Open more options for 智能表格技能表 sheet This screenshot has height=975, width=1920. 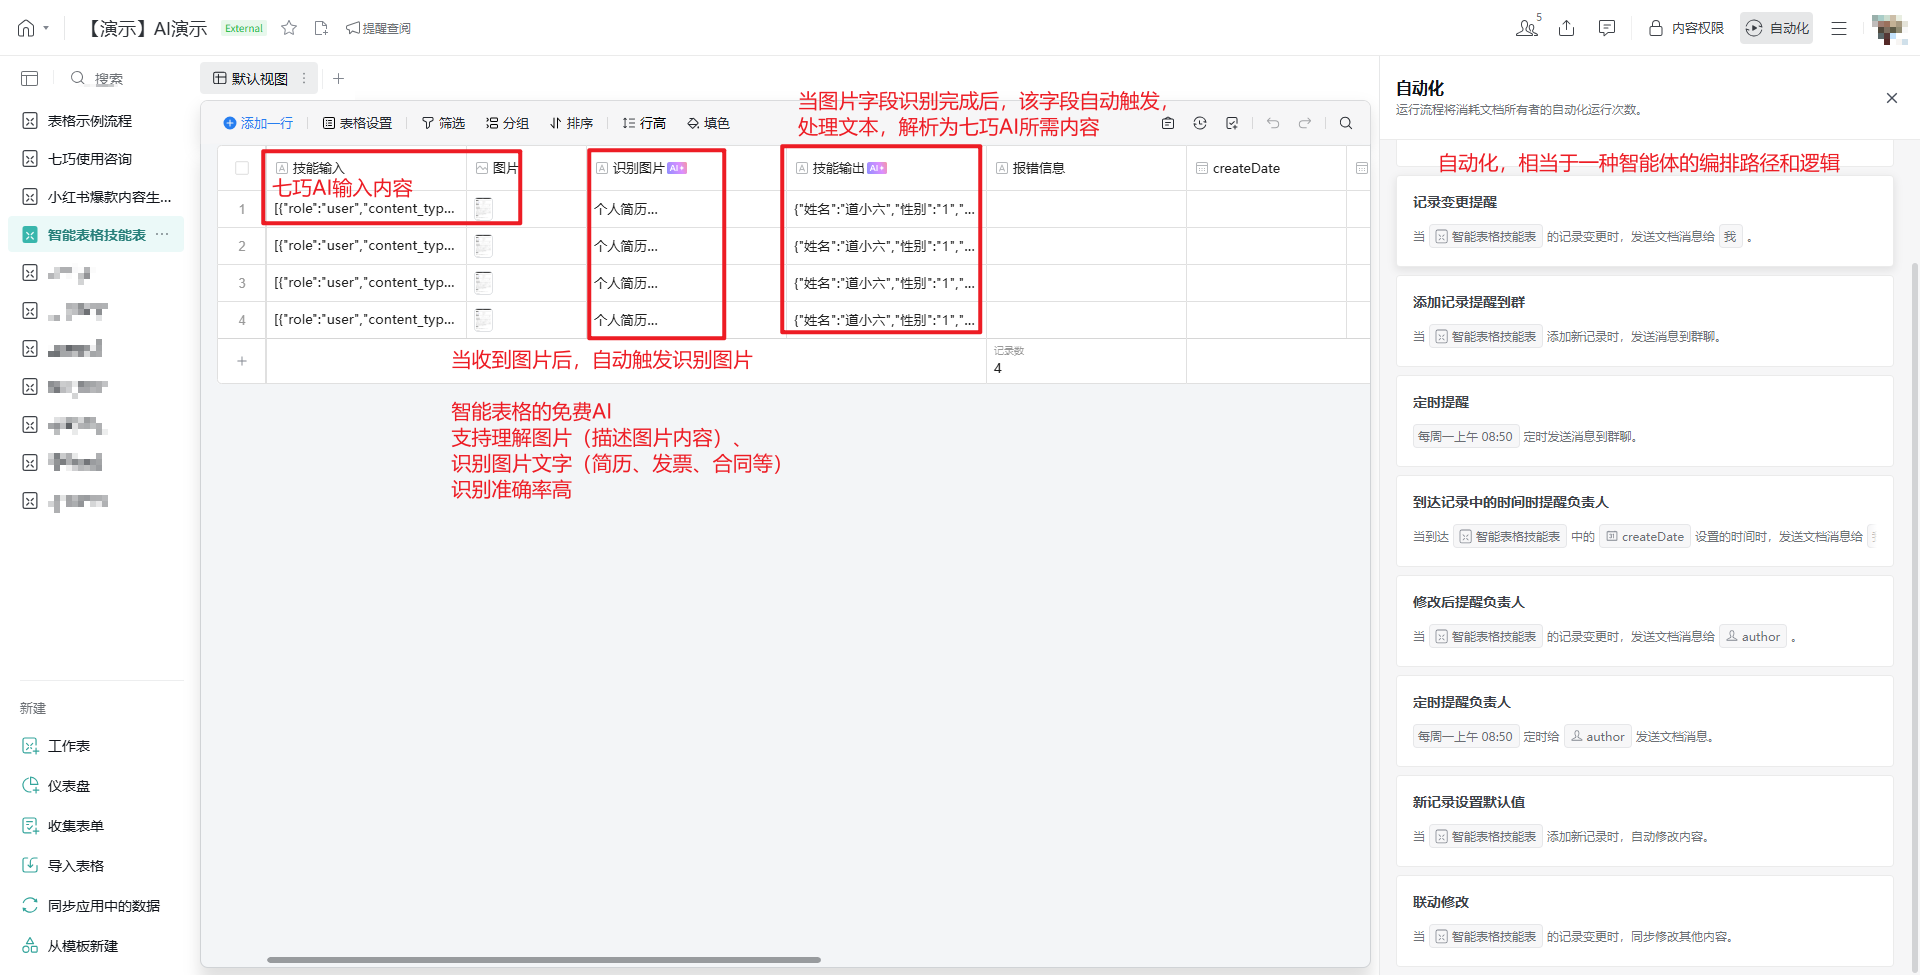coord(162,234)
